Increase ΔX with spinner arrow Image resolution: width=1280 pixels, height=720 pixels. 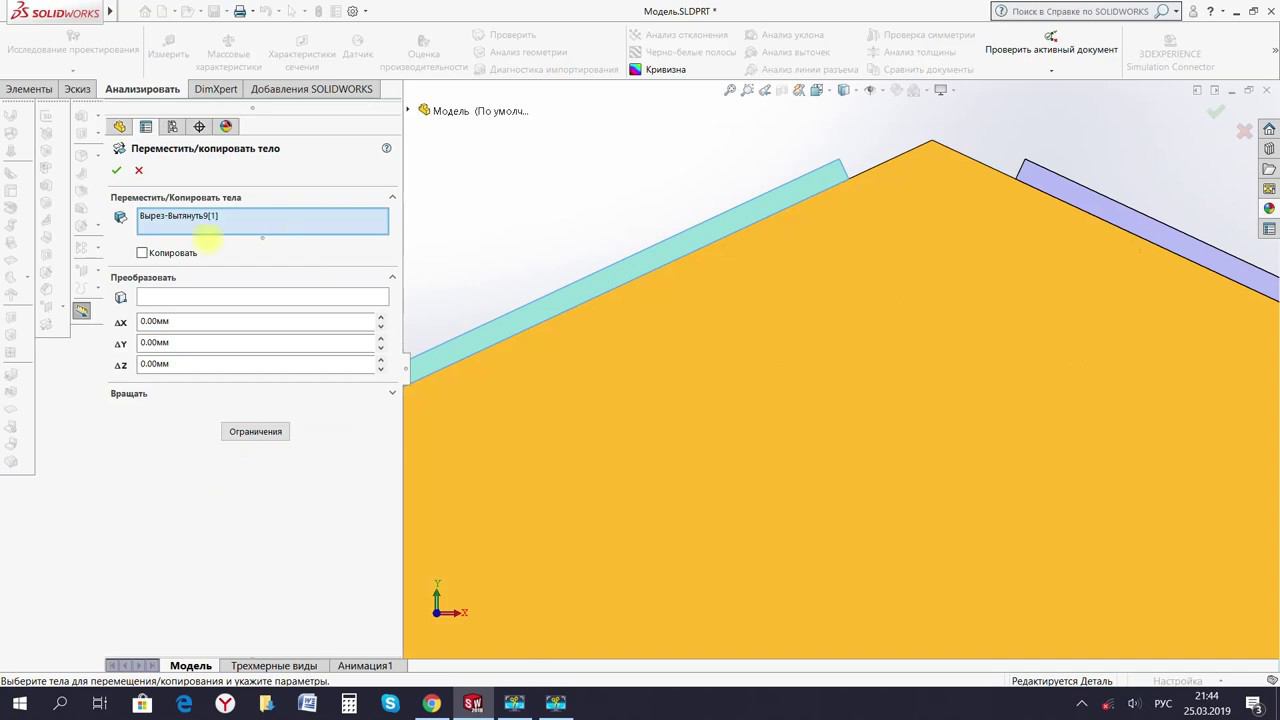381,317
